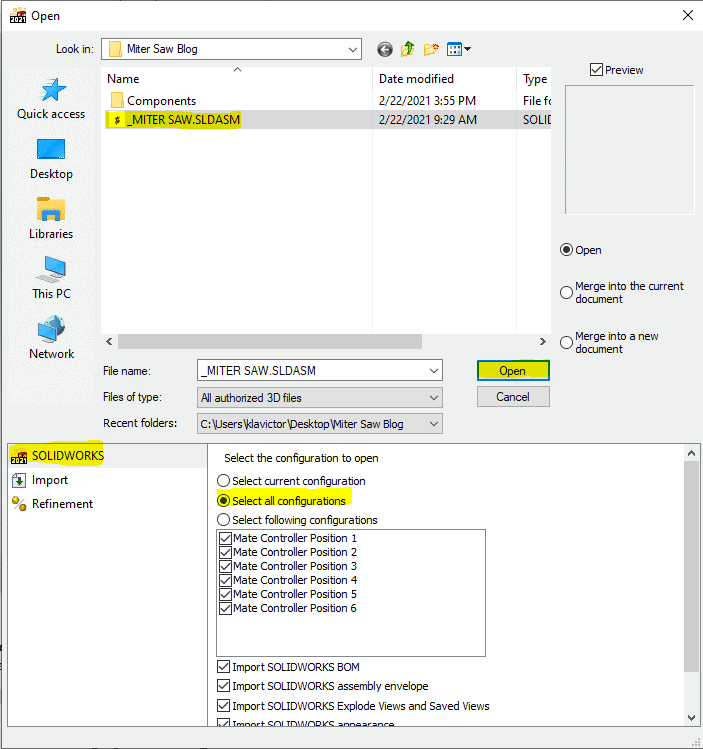Expand the Look in folder dropdown
This screenshot has height=749, width=703.
[x=352, y=49]
